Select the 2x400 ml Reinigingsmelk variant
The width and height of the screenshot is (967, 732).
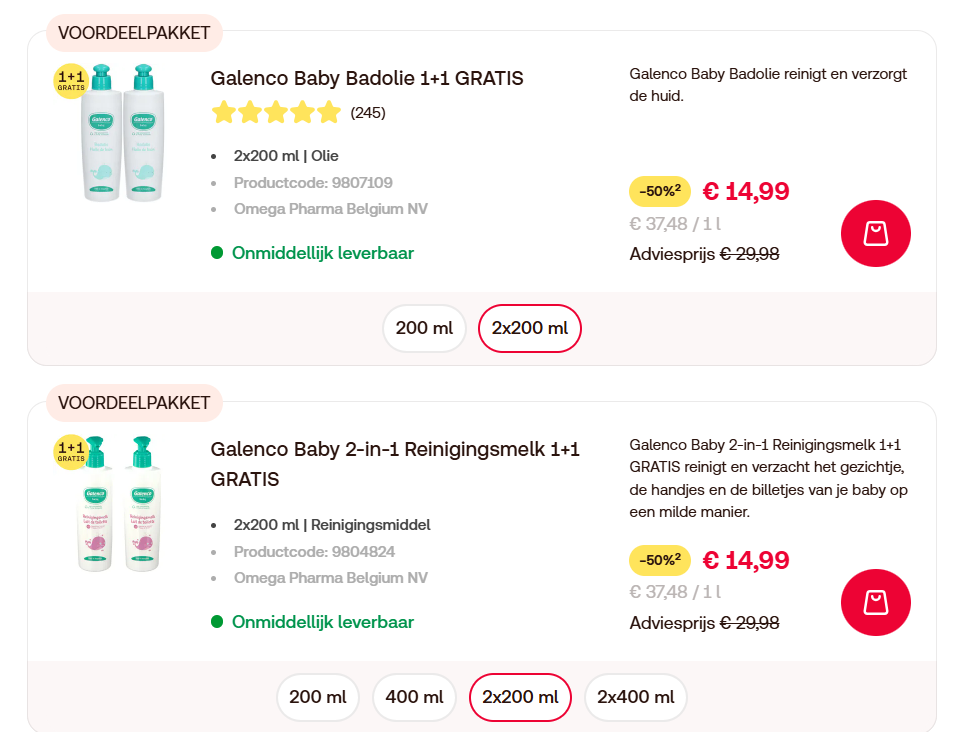point(635,697)
